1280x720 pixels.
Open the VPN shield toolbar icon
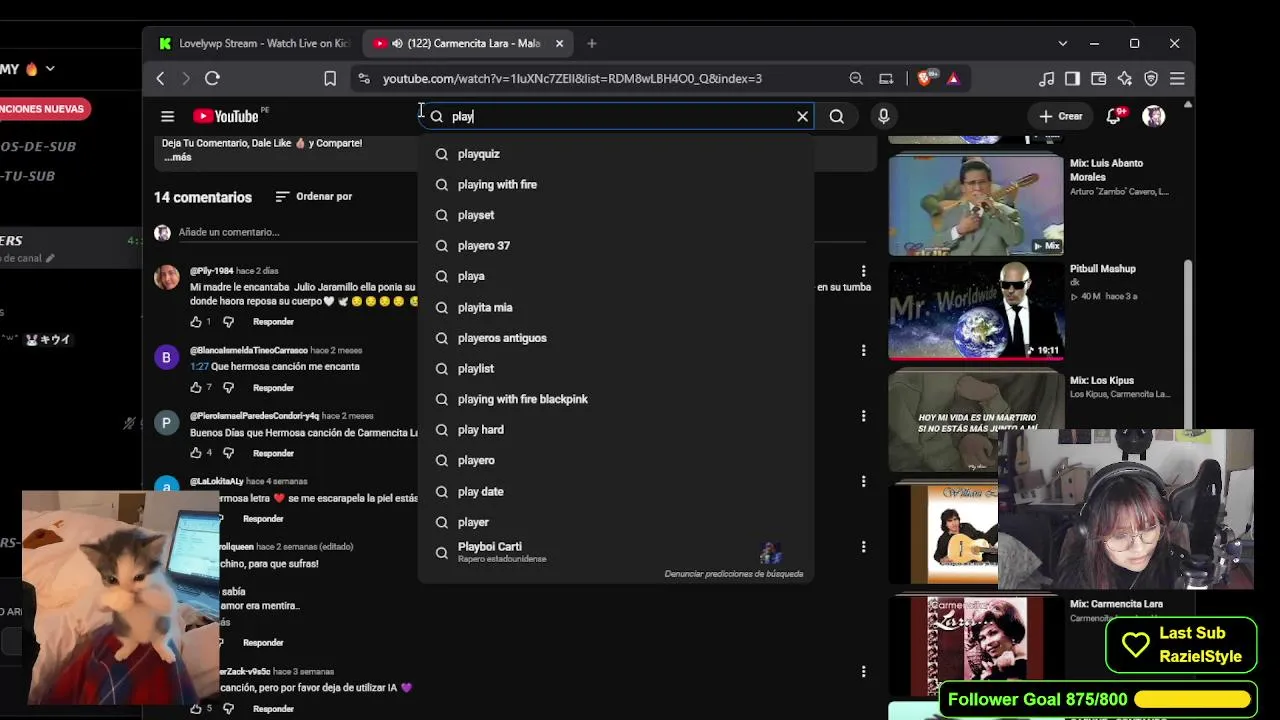1151,78
